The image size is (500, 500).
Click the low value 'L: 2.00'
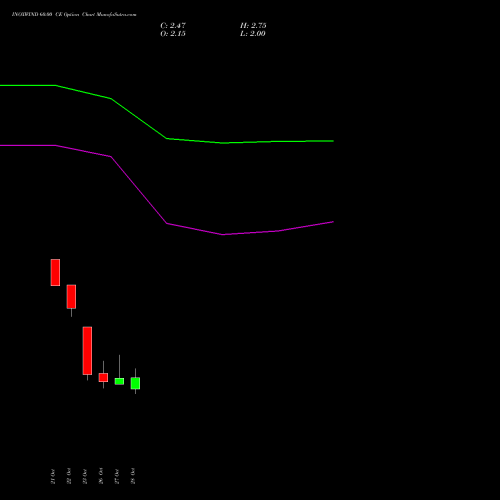[253, 34]
